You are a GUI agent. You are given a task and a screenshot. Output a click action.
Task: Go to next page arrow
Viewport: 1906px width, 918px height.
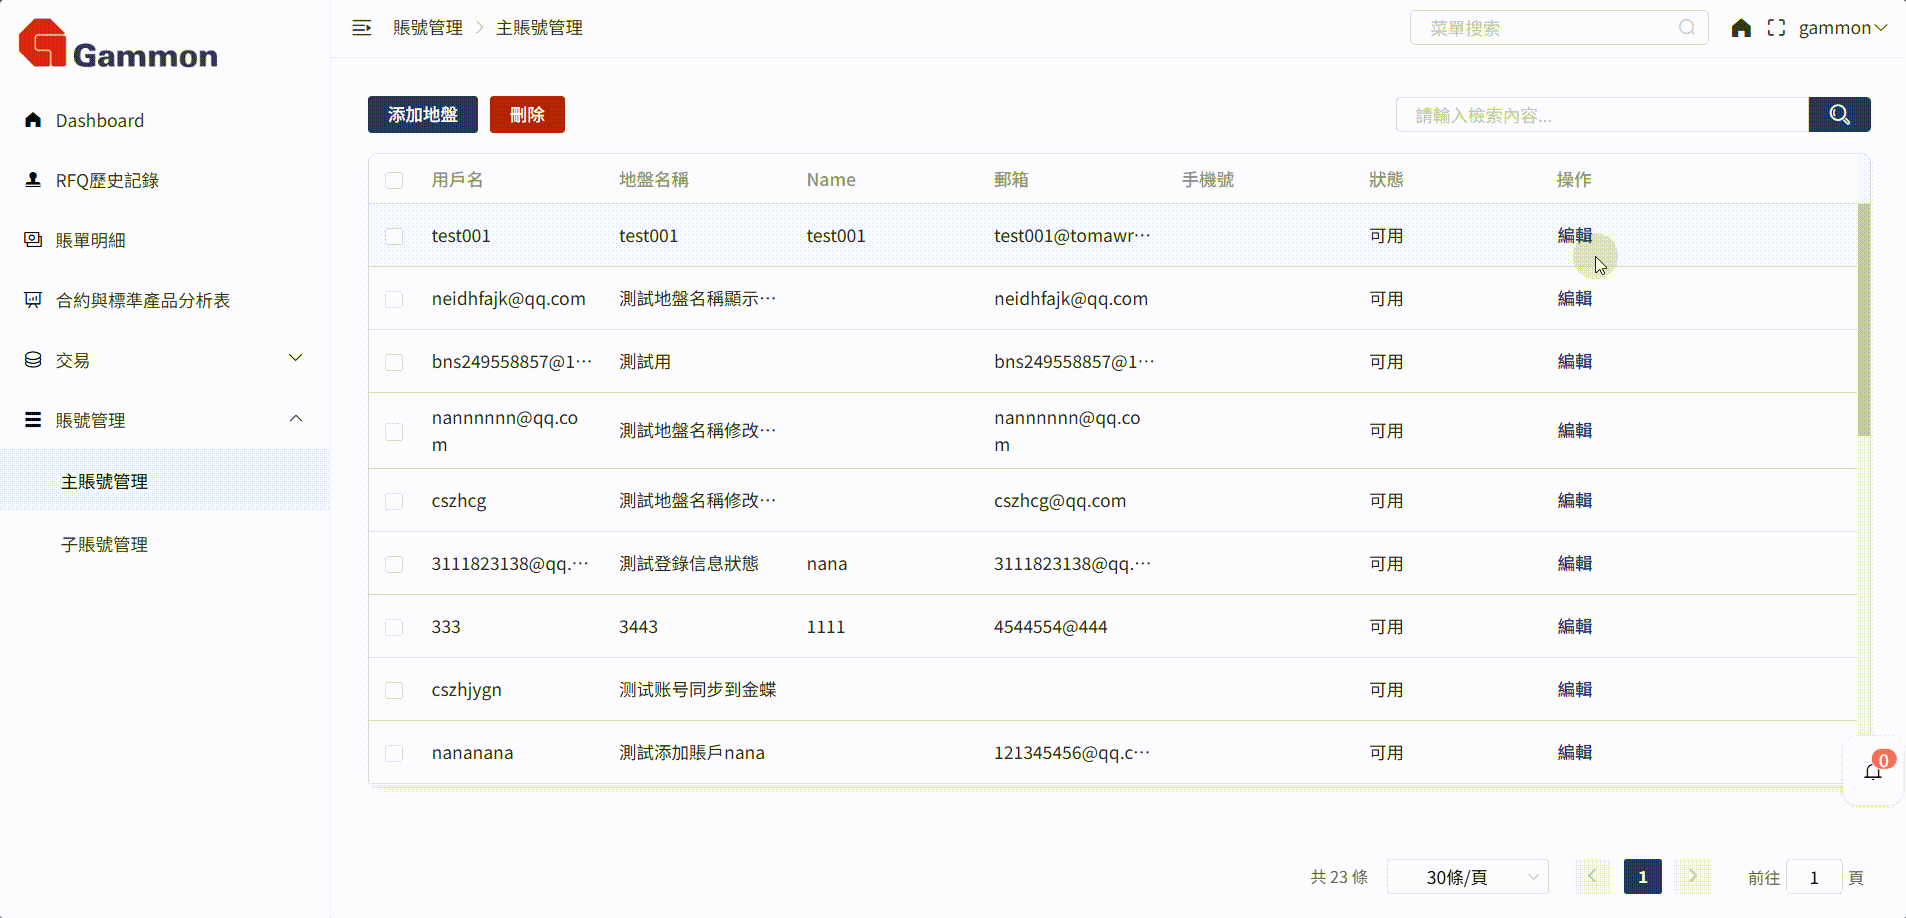(x=1692, y=877)
